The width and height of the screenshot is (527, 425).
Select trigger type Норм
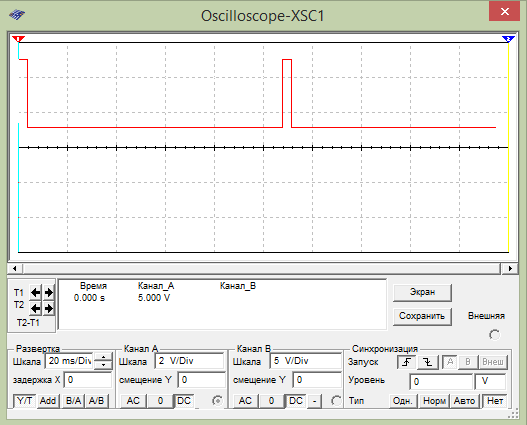click(434, 401)
